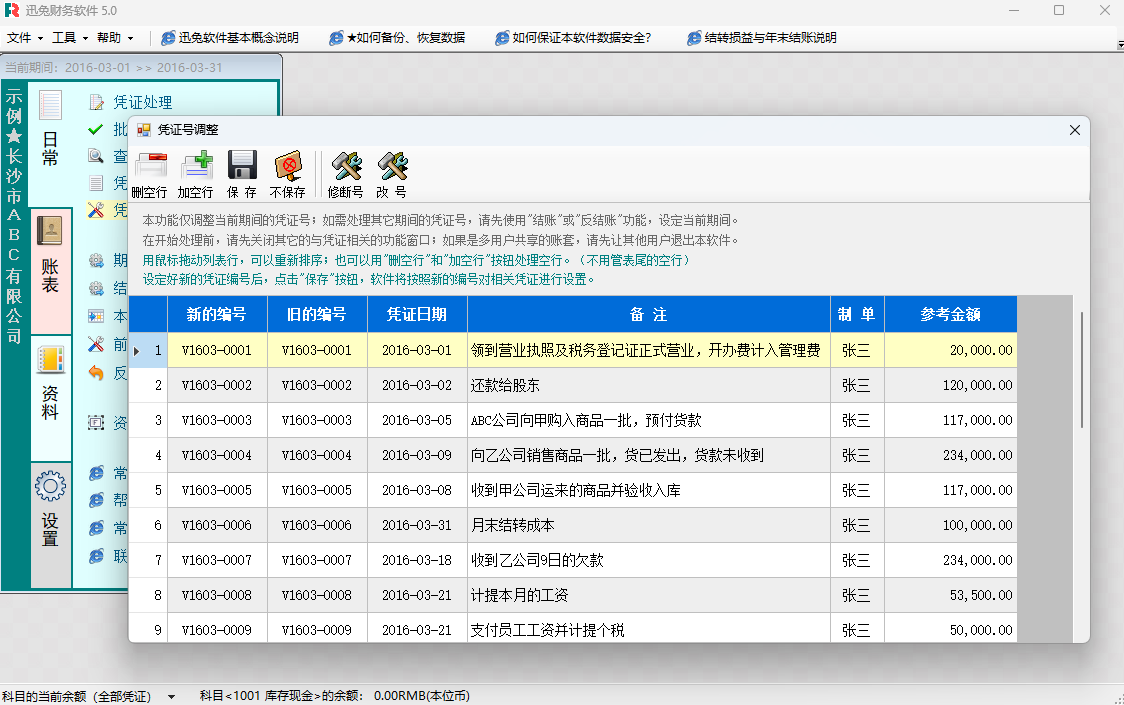Open the 文件 menu dropdown
The height and width of the screenshot is (705, 1124).
point(24,38)
